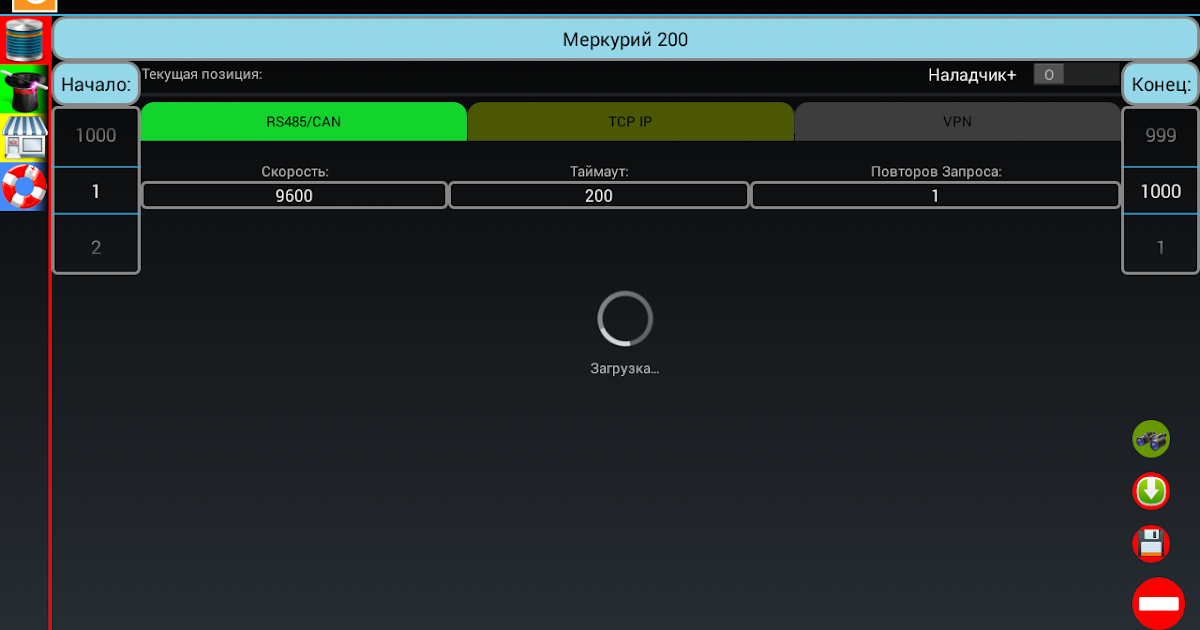Click the Начало: button
This screenshot has height=630, width=1200.
[x=96, y=85]
